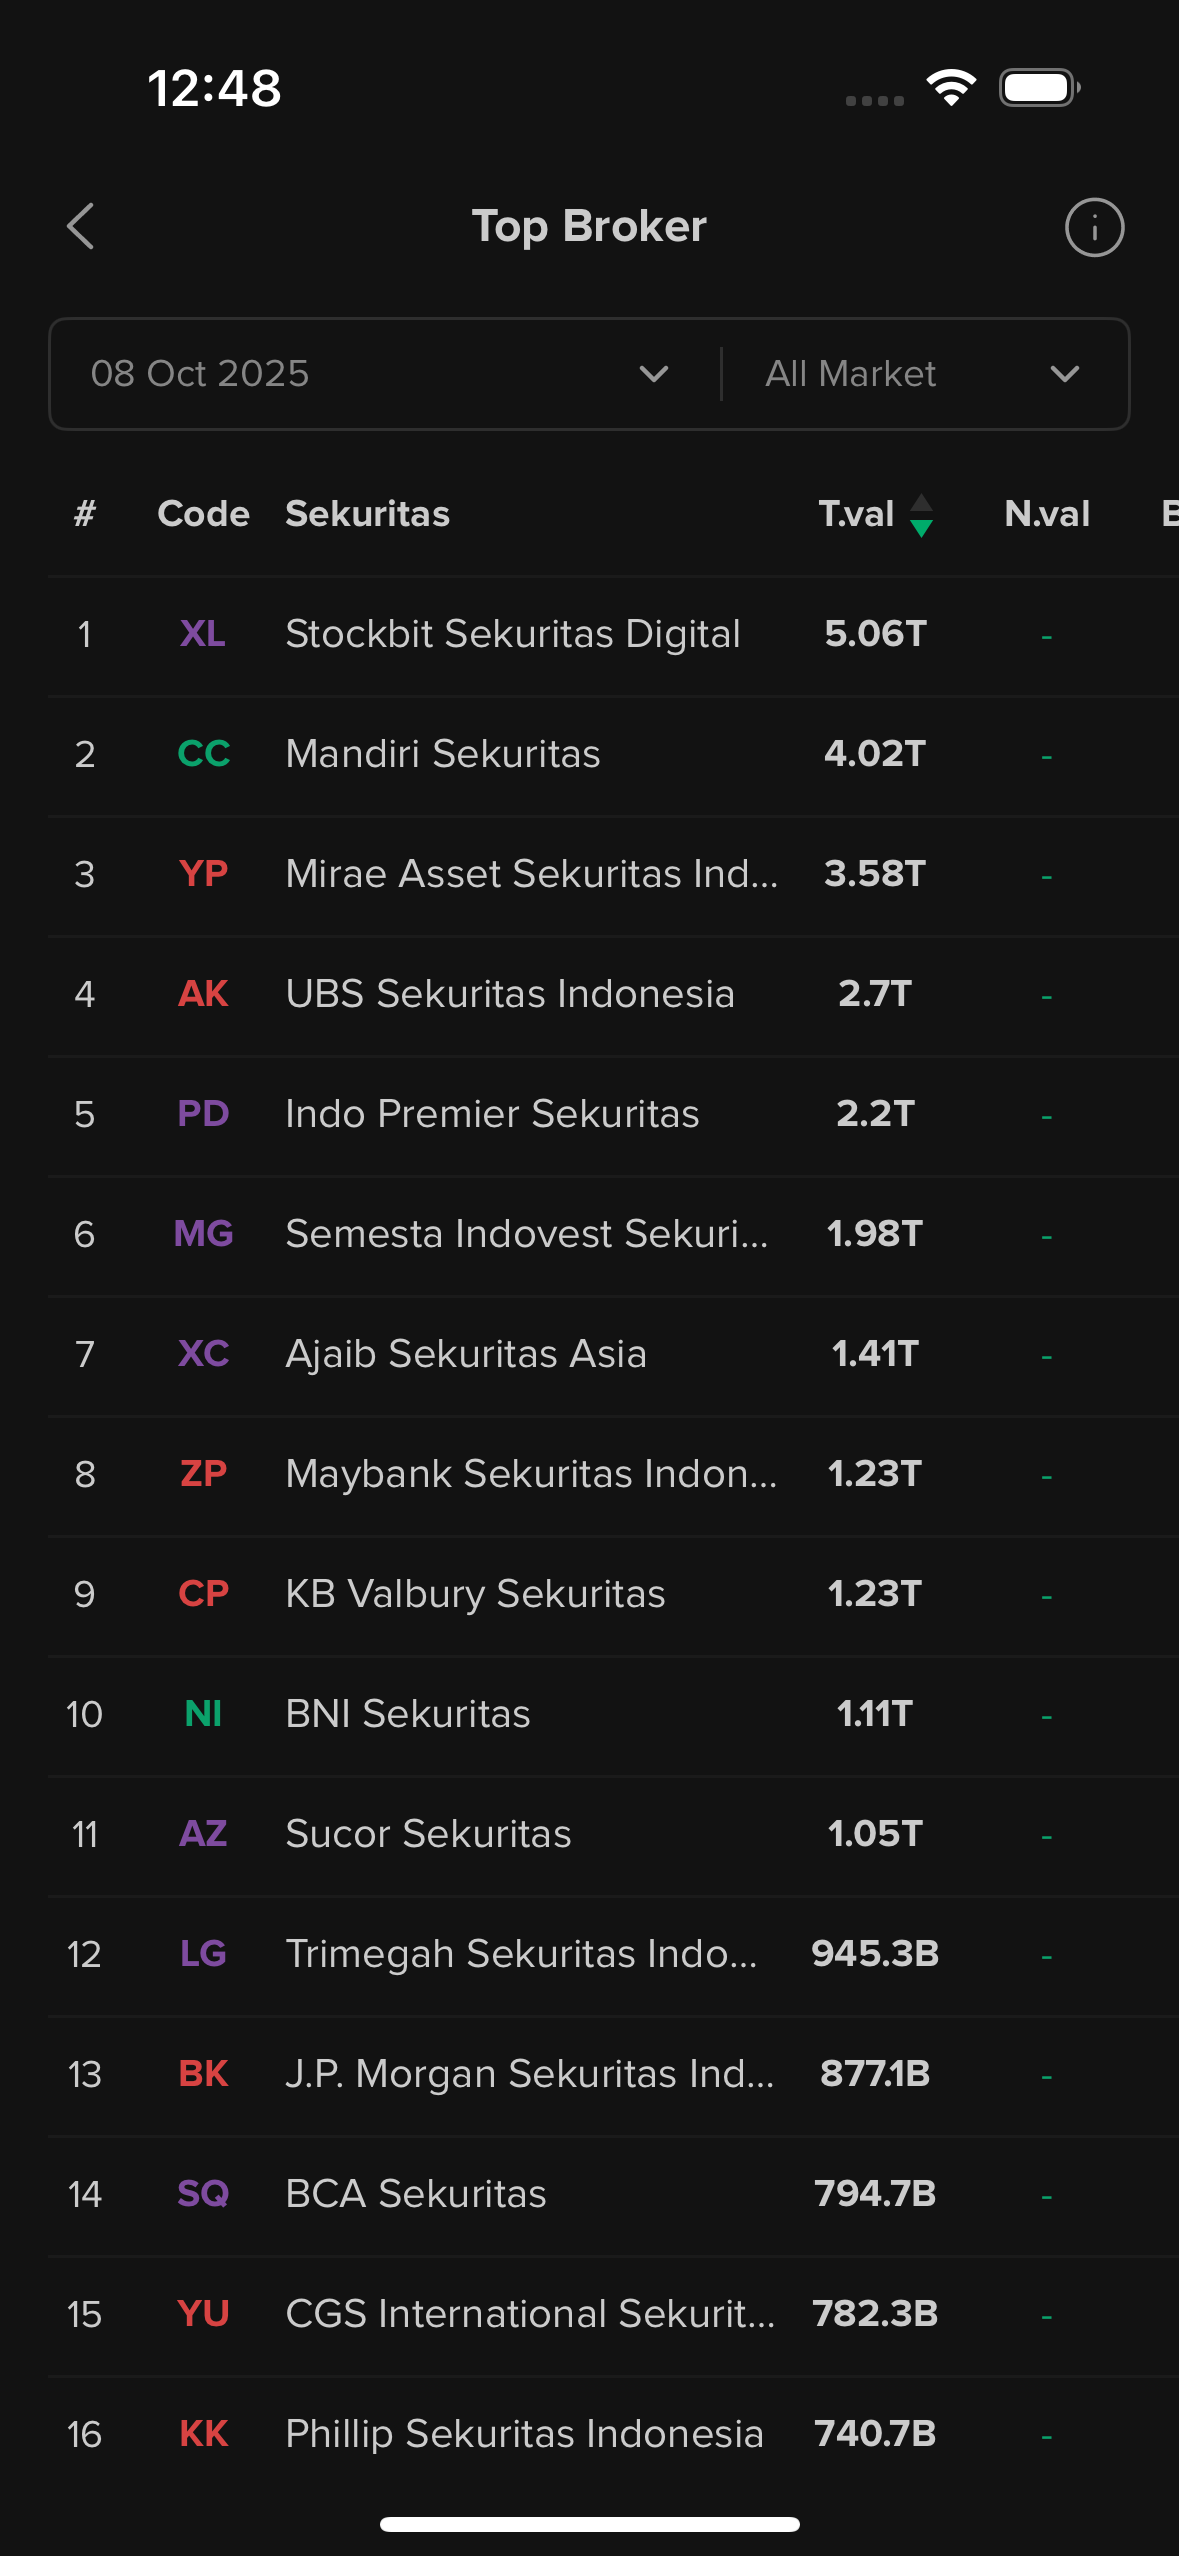This screenshot has width=1179, height=2556.
Task: Tap the home indicator bar
Action: [x=589, y=2524]
